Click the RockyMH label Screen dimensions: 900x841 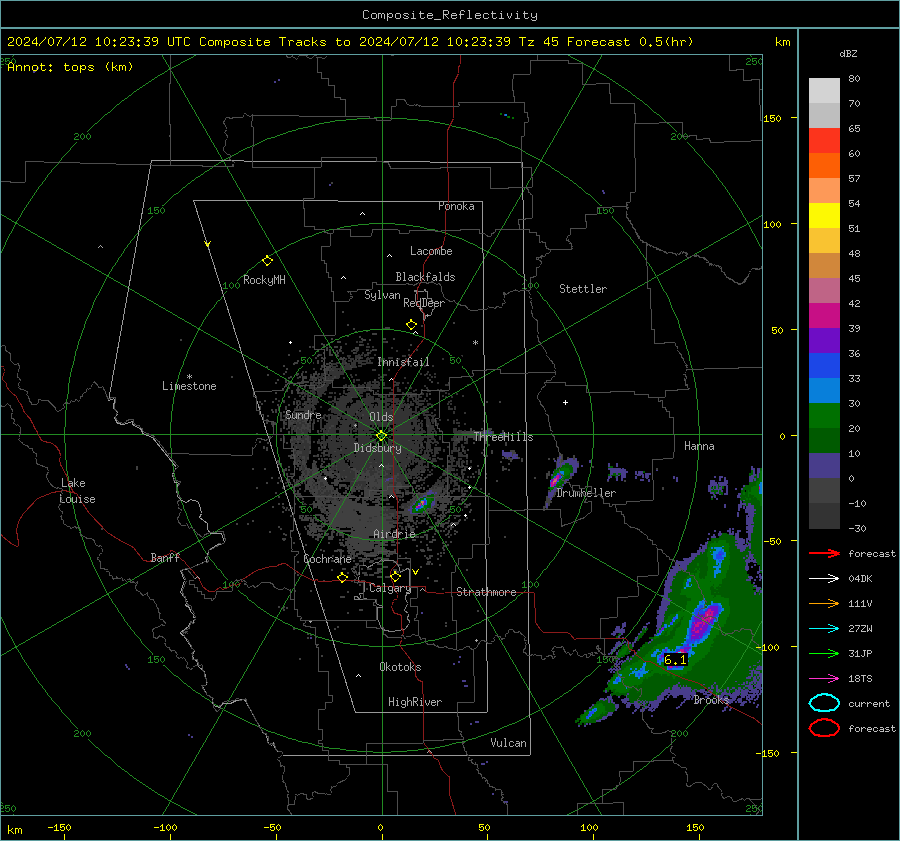(x=264, y=280)
